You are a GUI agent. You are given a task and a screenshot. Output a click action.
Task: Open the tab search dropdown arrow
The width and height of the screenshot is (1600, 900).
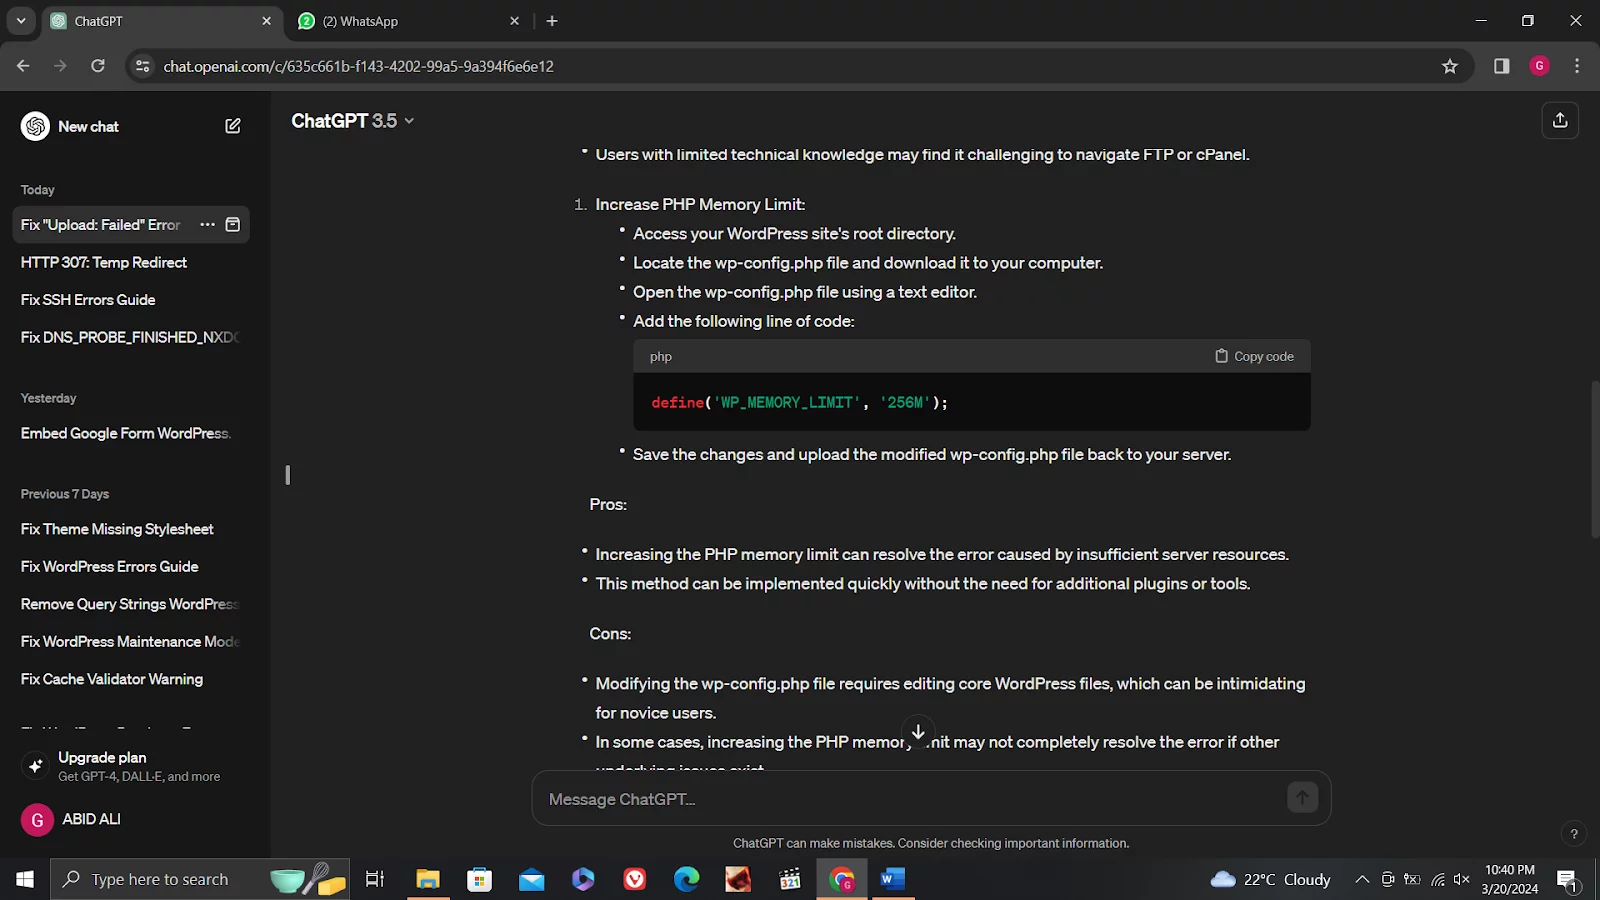click(20, 21)
